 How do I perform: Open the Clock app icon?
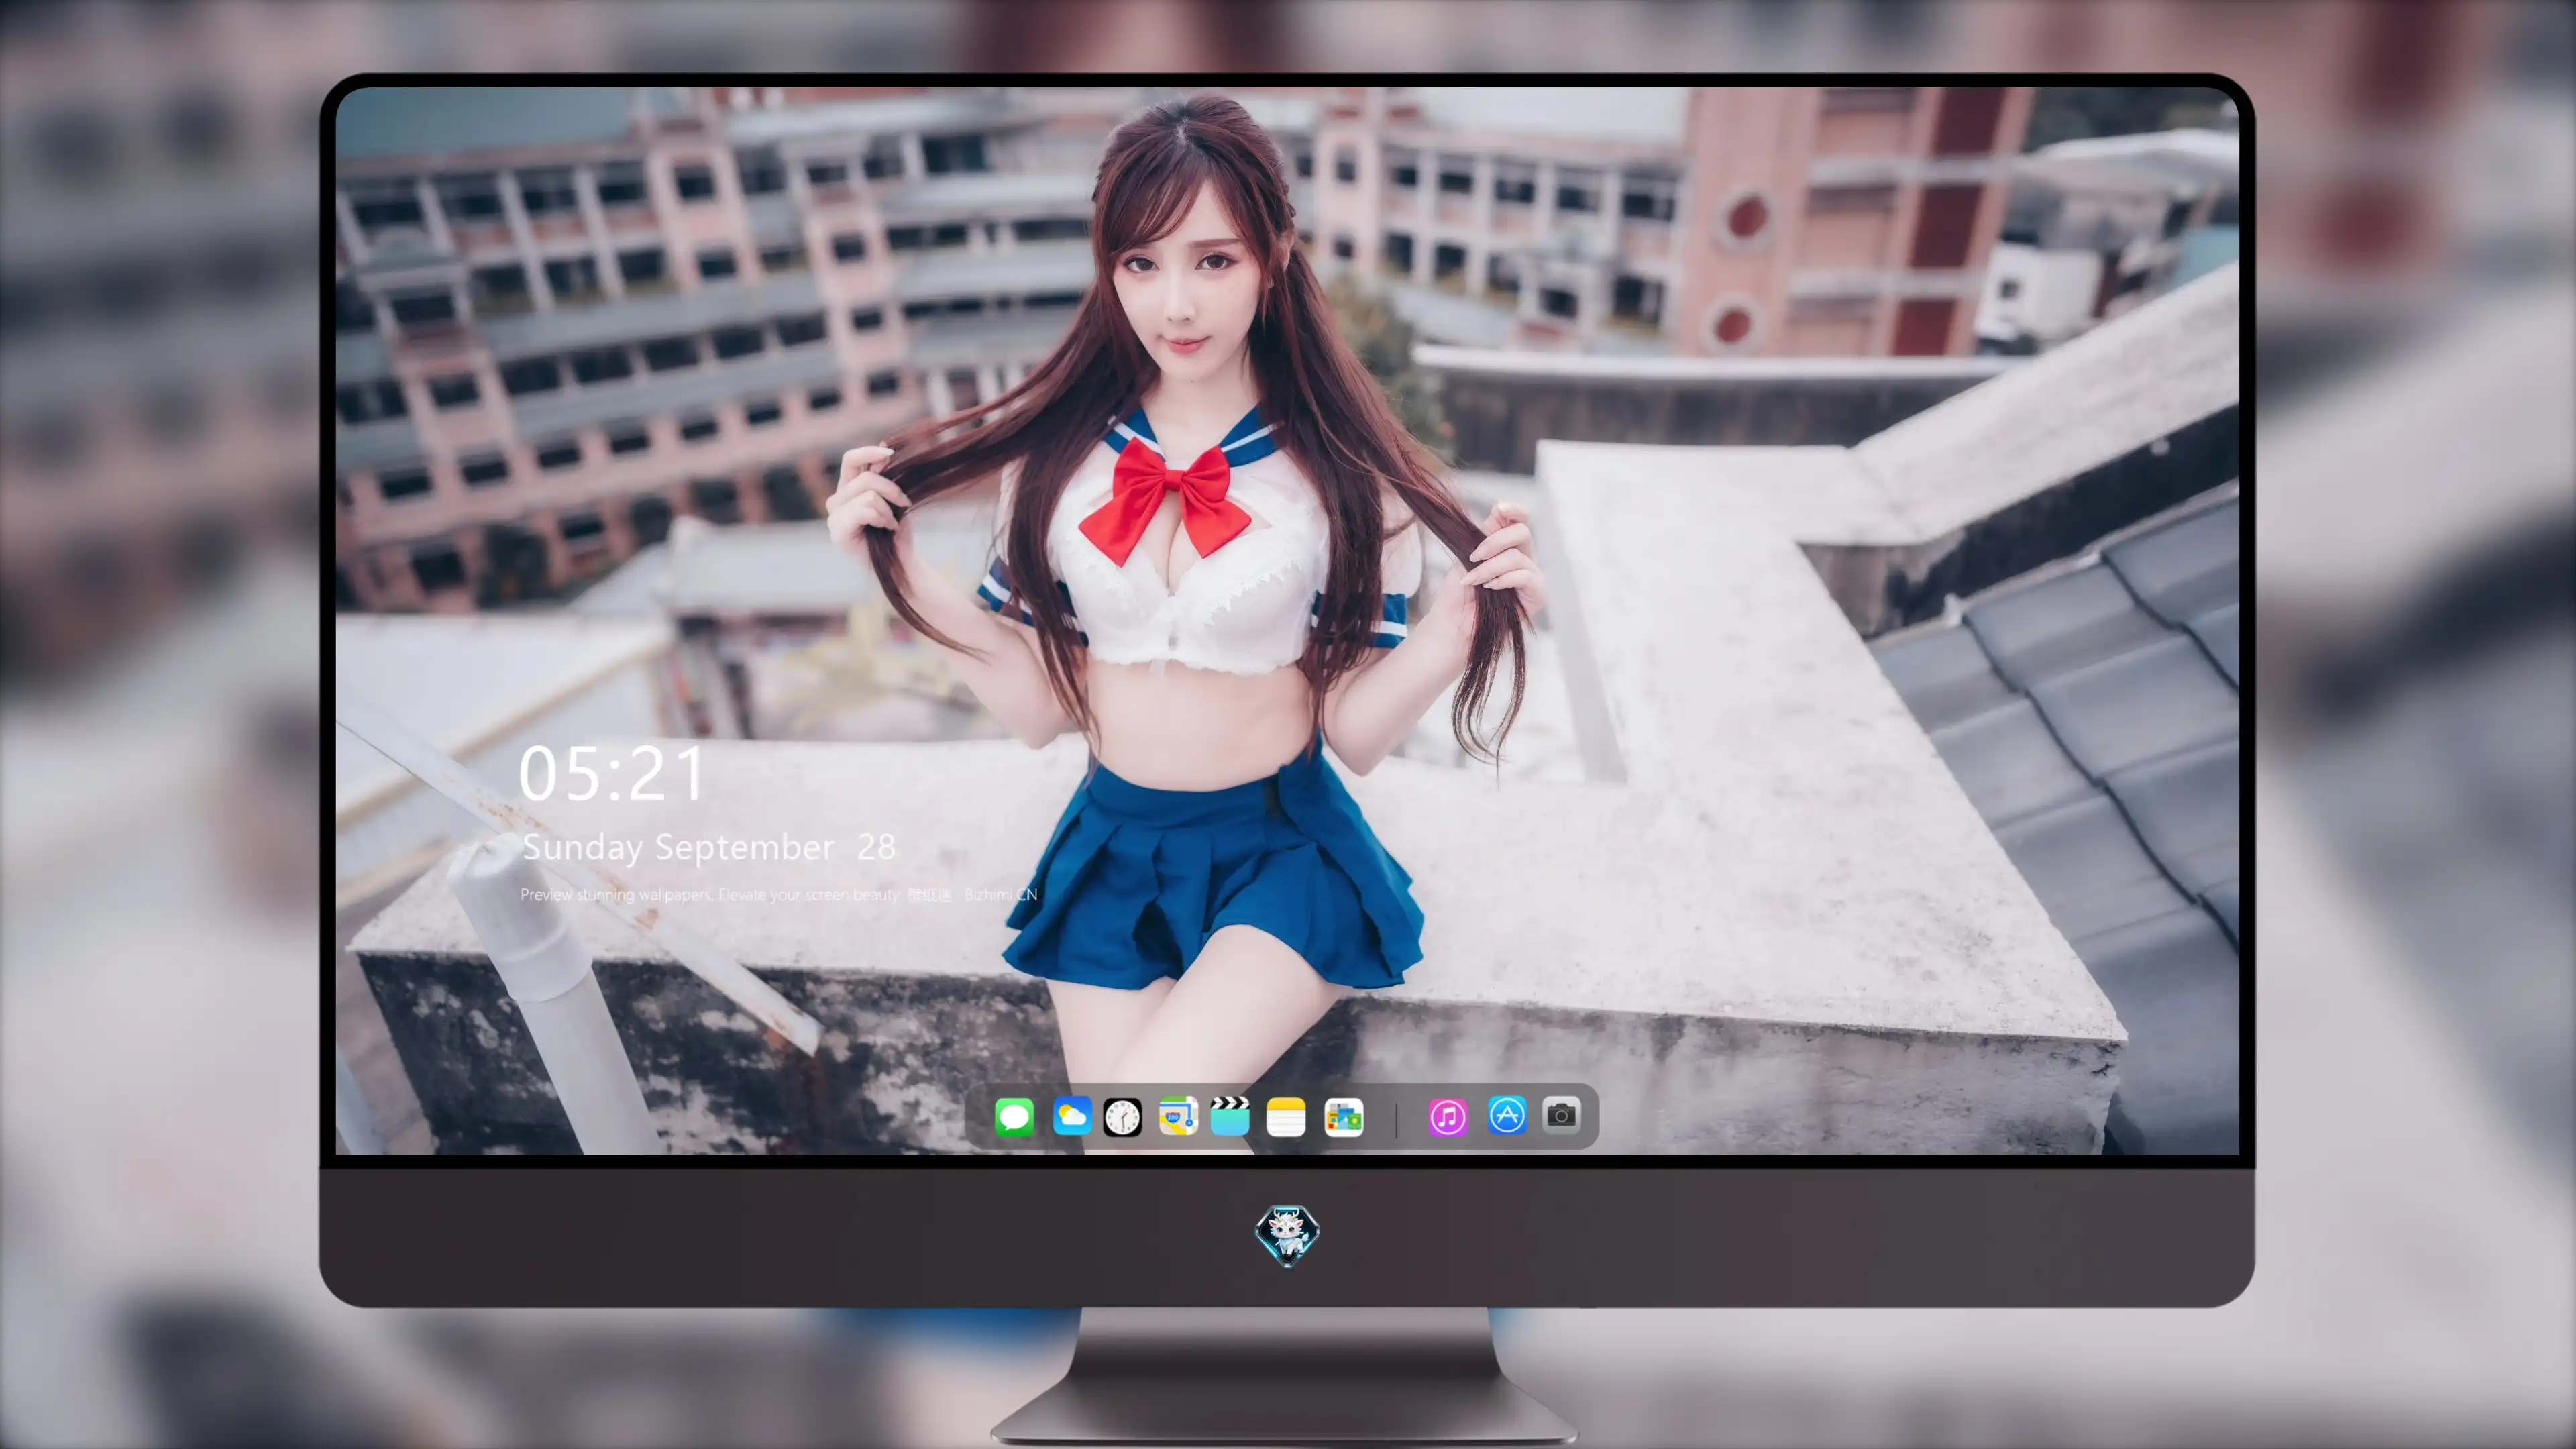pos(1122,1117)
